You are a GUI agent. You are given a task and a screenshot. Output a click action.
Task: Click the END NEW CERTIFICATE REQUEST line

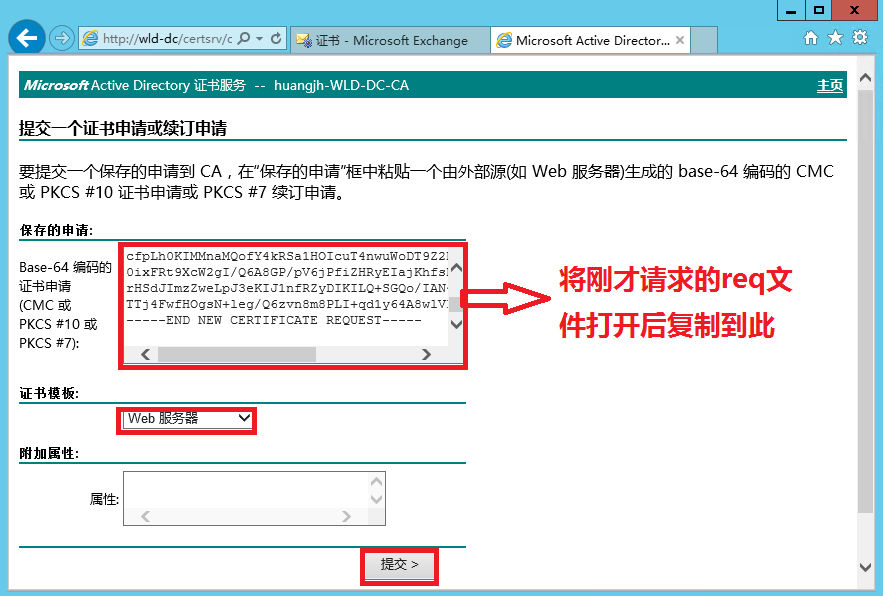coord(274,321)
